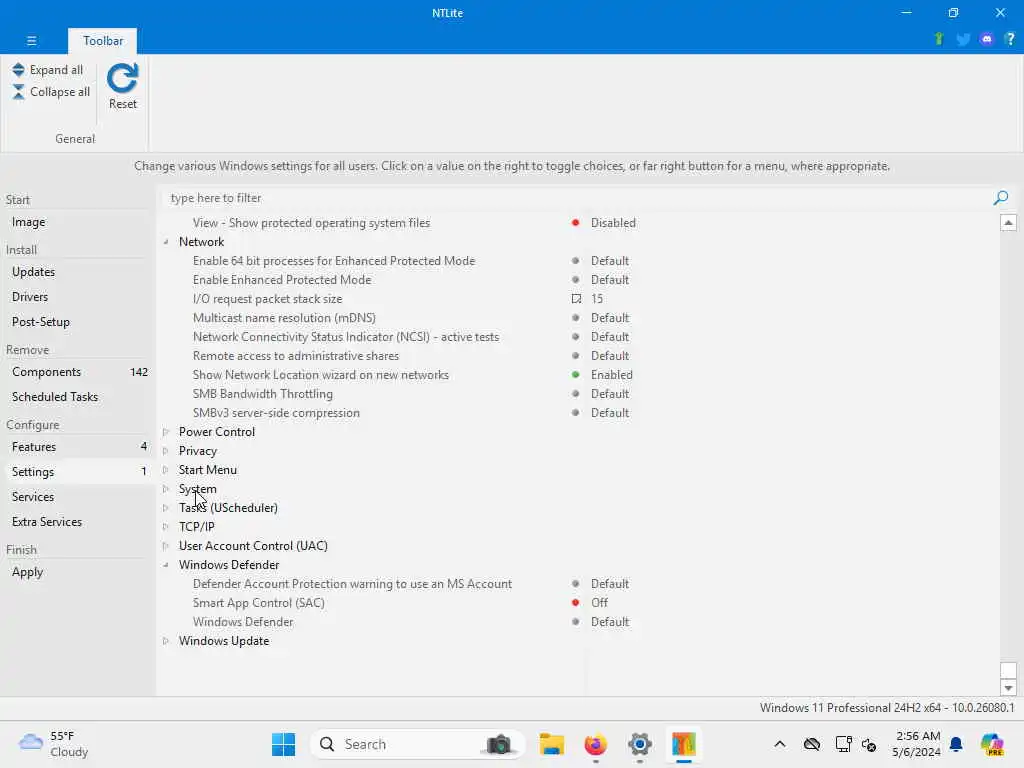1024x768 pixels.
Task: Toggle SMB Bandwidth Throttling value
Action: 610,394
